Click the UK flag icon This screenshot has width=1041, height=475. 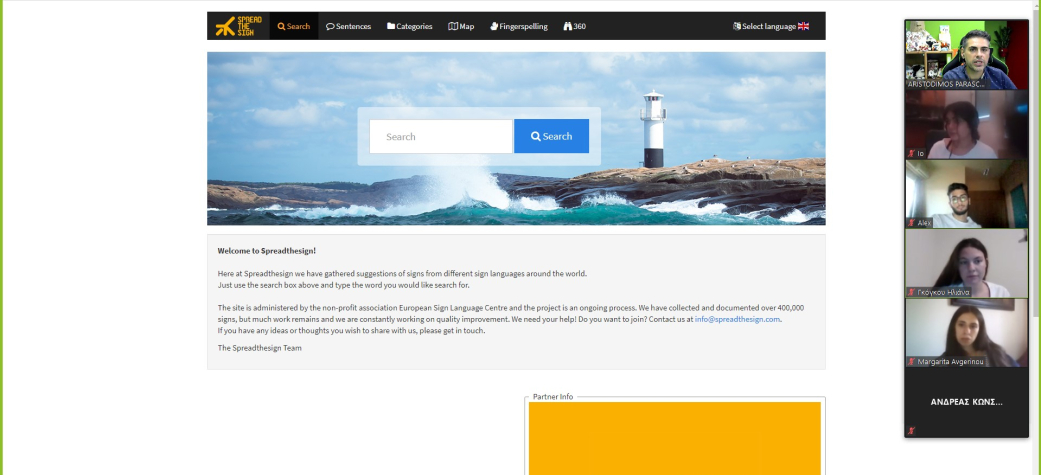(804, 26)
